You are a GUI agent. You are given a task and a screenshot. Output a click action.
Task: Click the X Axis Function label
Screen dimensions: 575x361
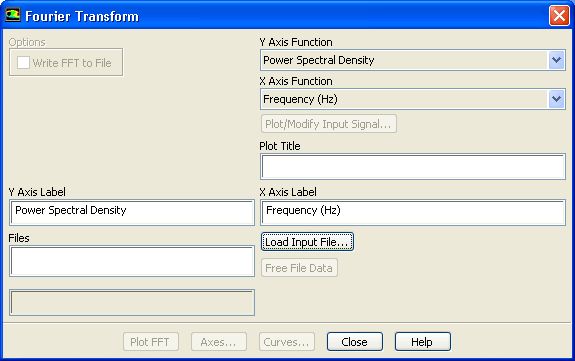click(296, 81)
